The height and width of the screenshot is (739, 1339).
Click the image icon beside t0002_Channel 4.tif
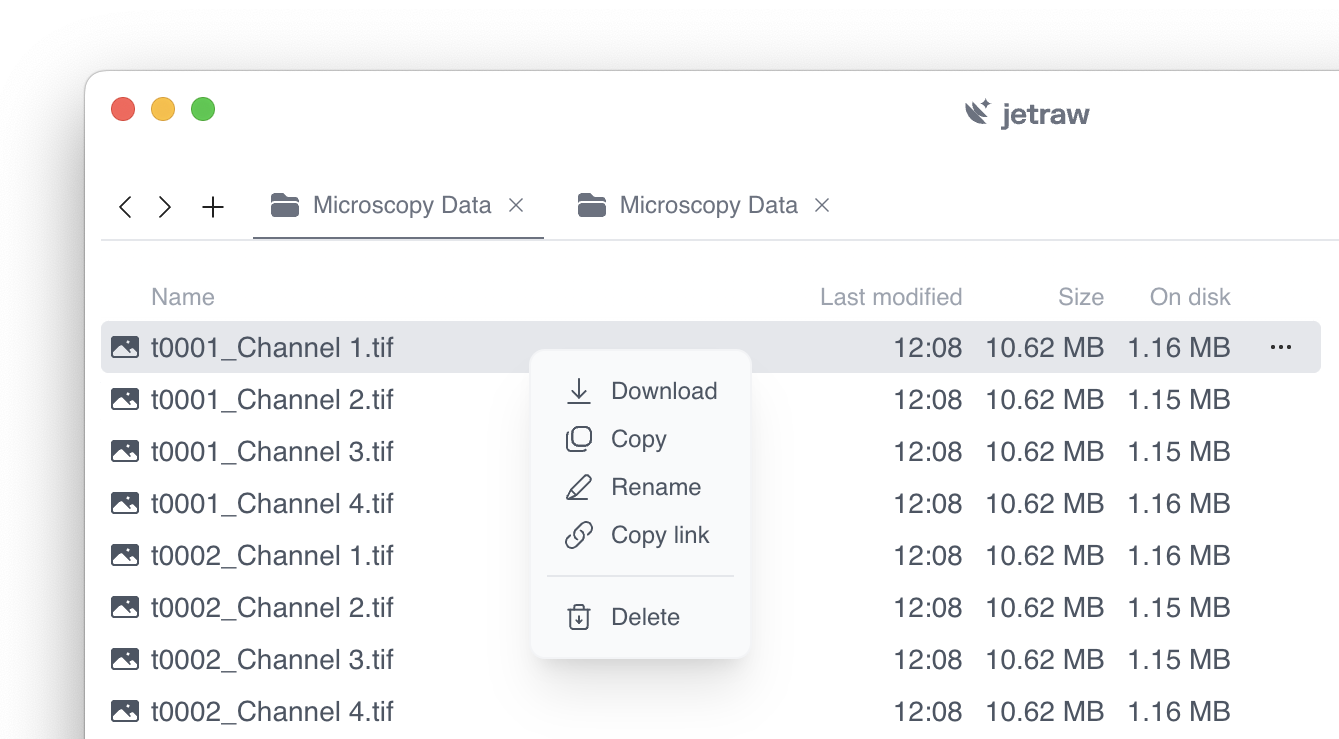[x=125, y=711]
